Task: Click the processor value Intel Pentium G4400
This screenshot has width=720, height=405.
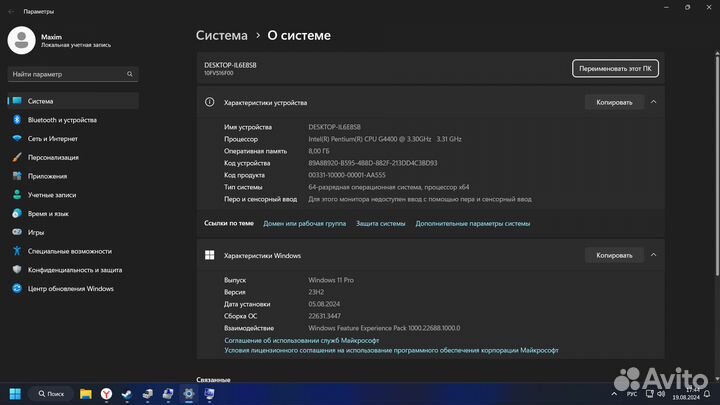Action: pyautogui.click(x=385, y=139)
